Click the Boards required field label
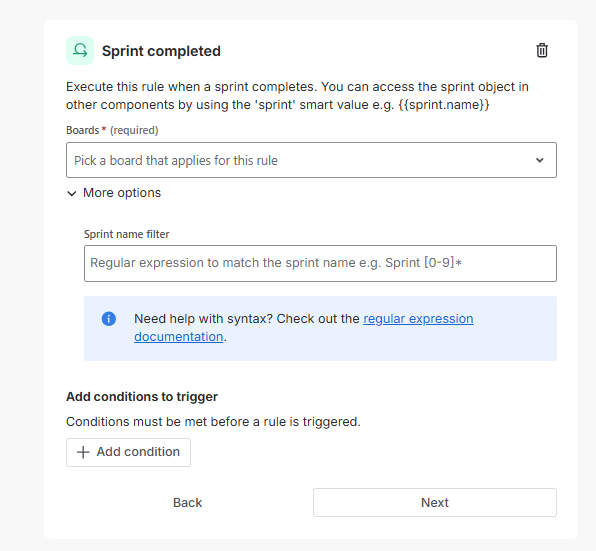596x551 pixels. tap(112, 130)
